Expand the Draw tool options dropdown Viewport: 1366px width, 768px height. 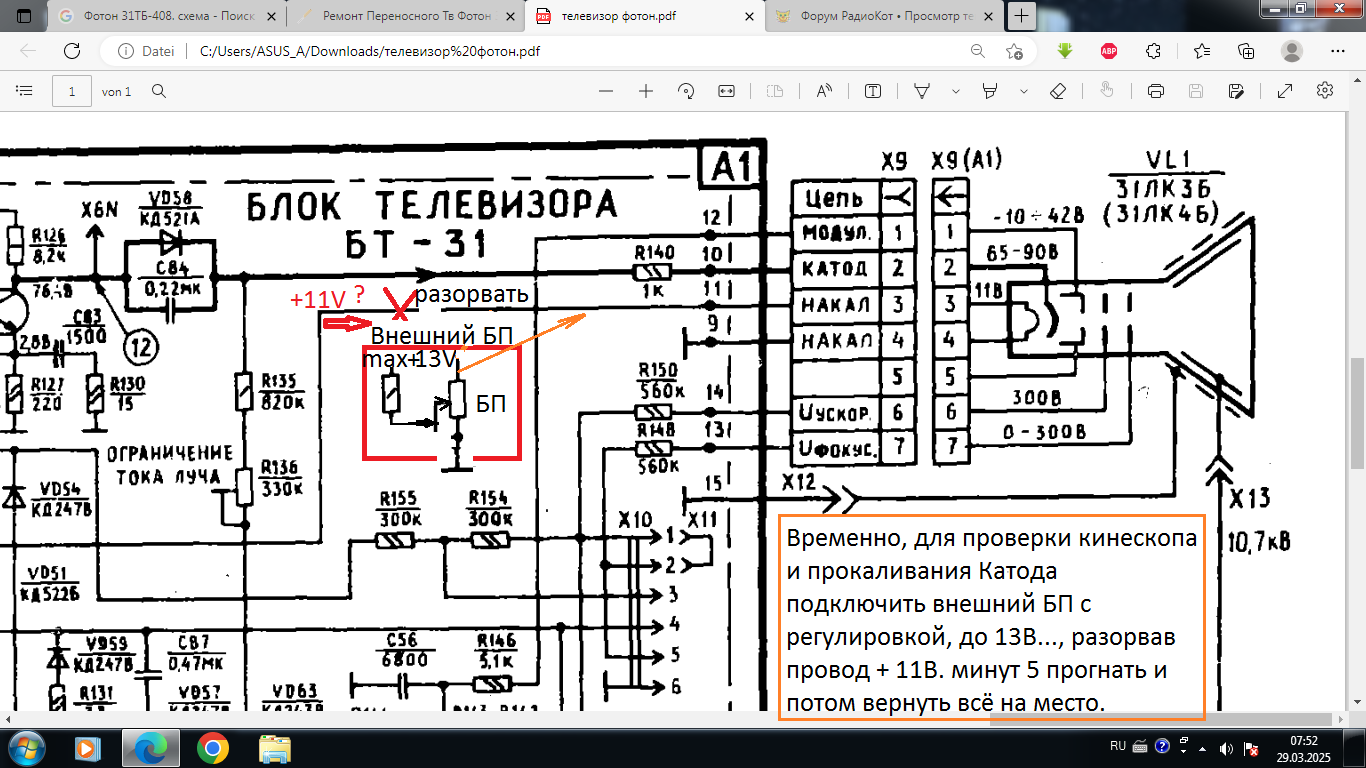click(956, 91)
